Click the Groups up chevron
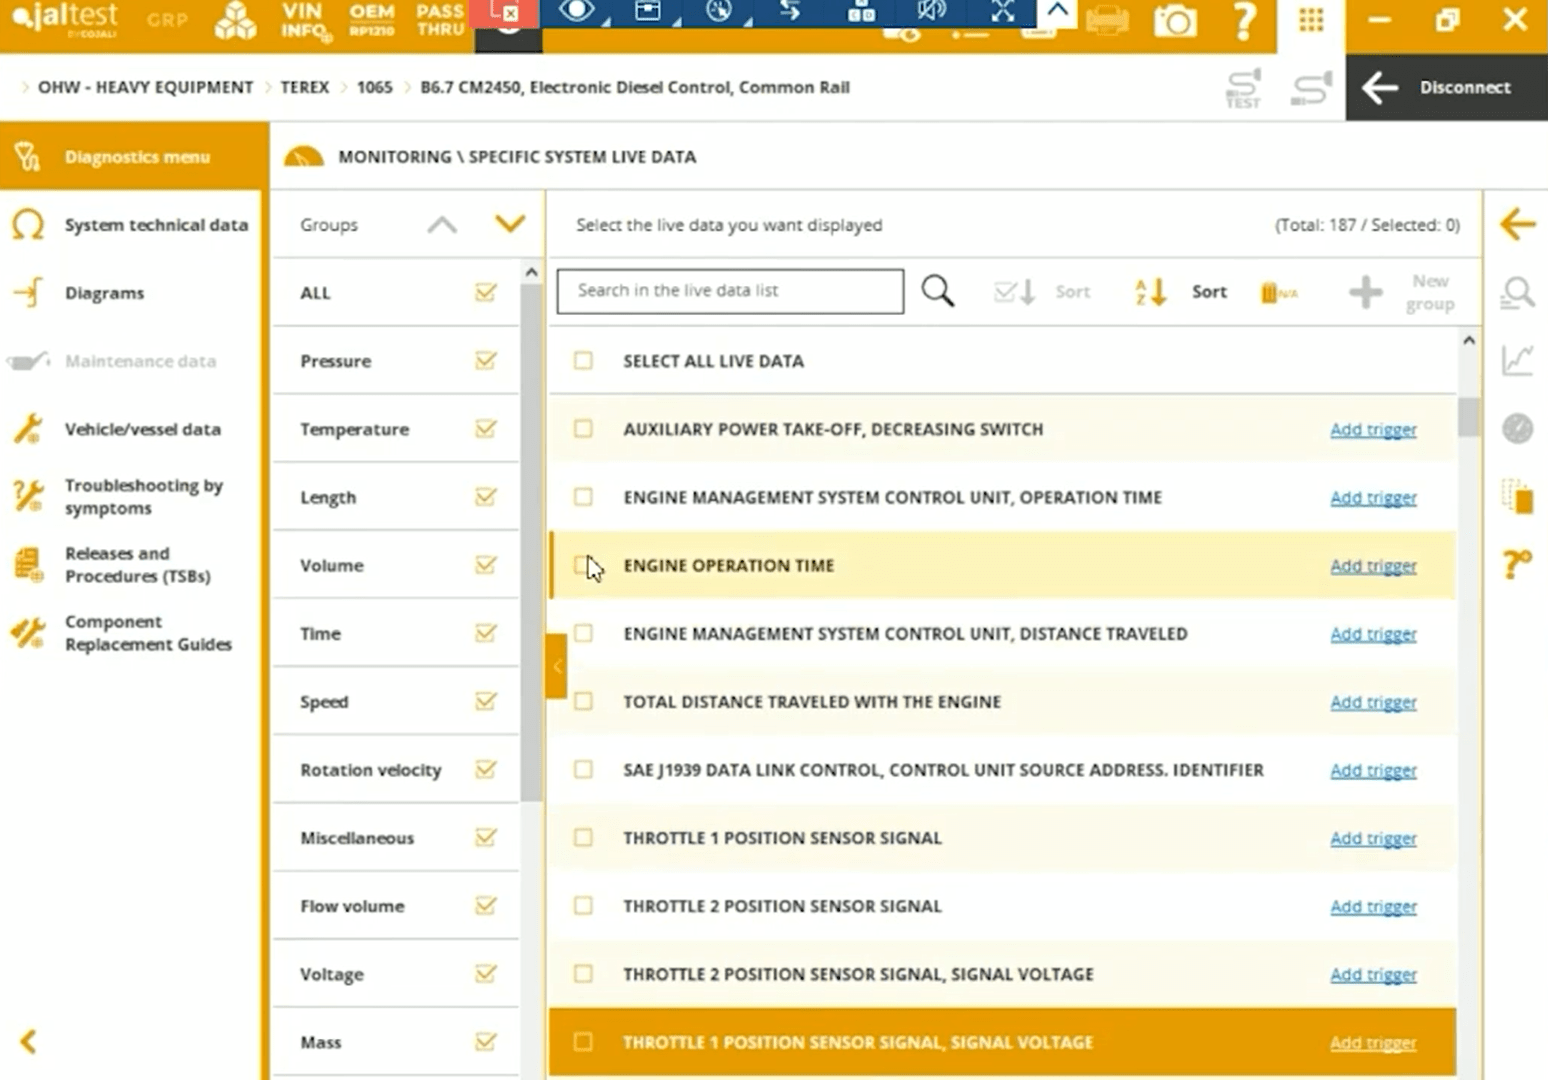This screenshot has width=1548, height=1080. pos(442,224)
